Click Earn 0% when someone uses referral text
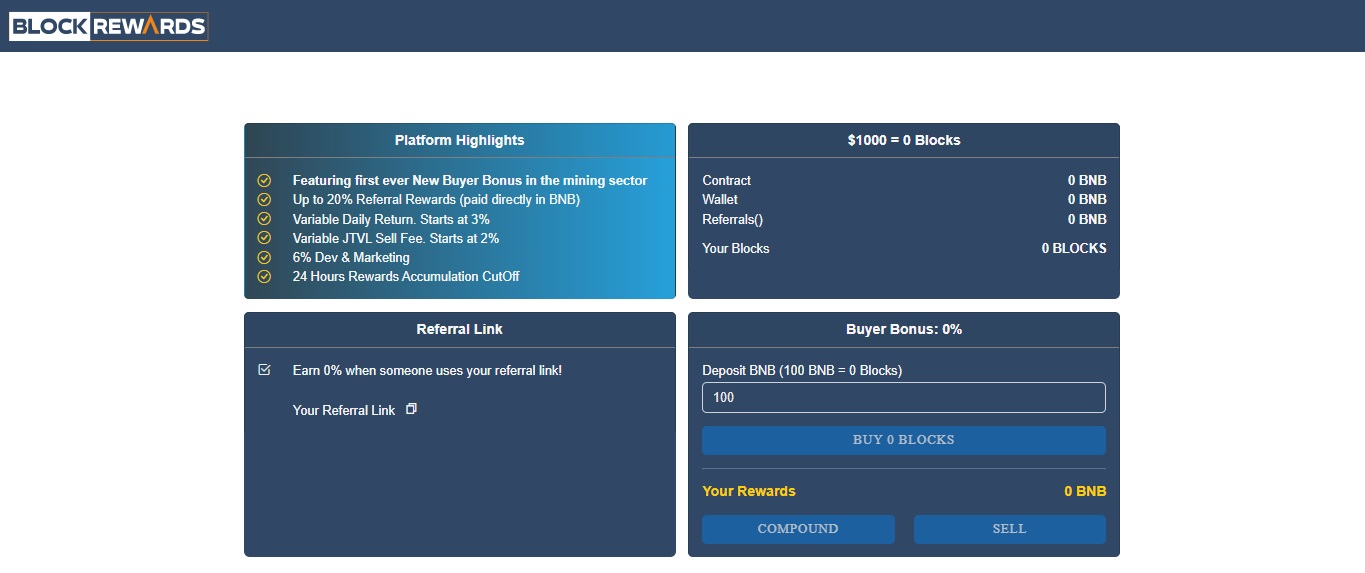 [x=427, y=370]
